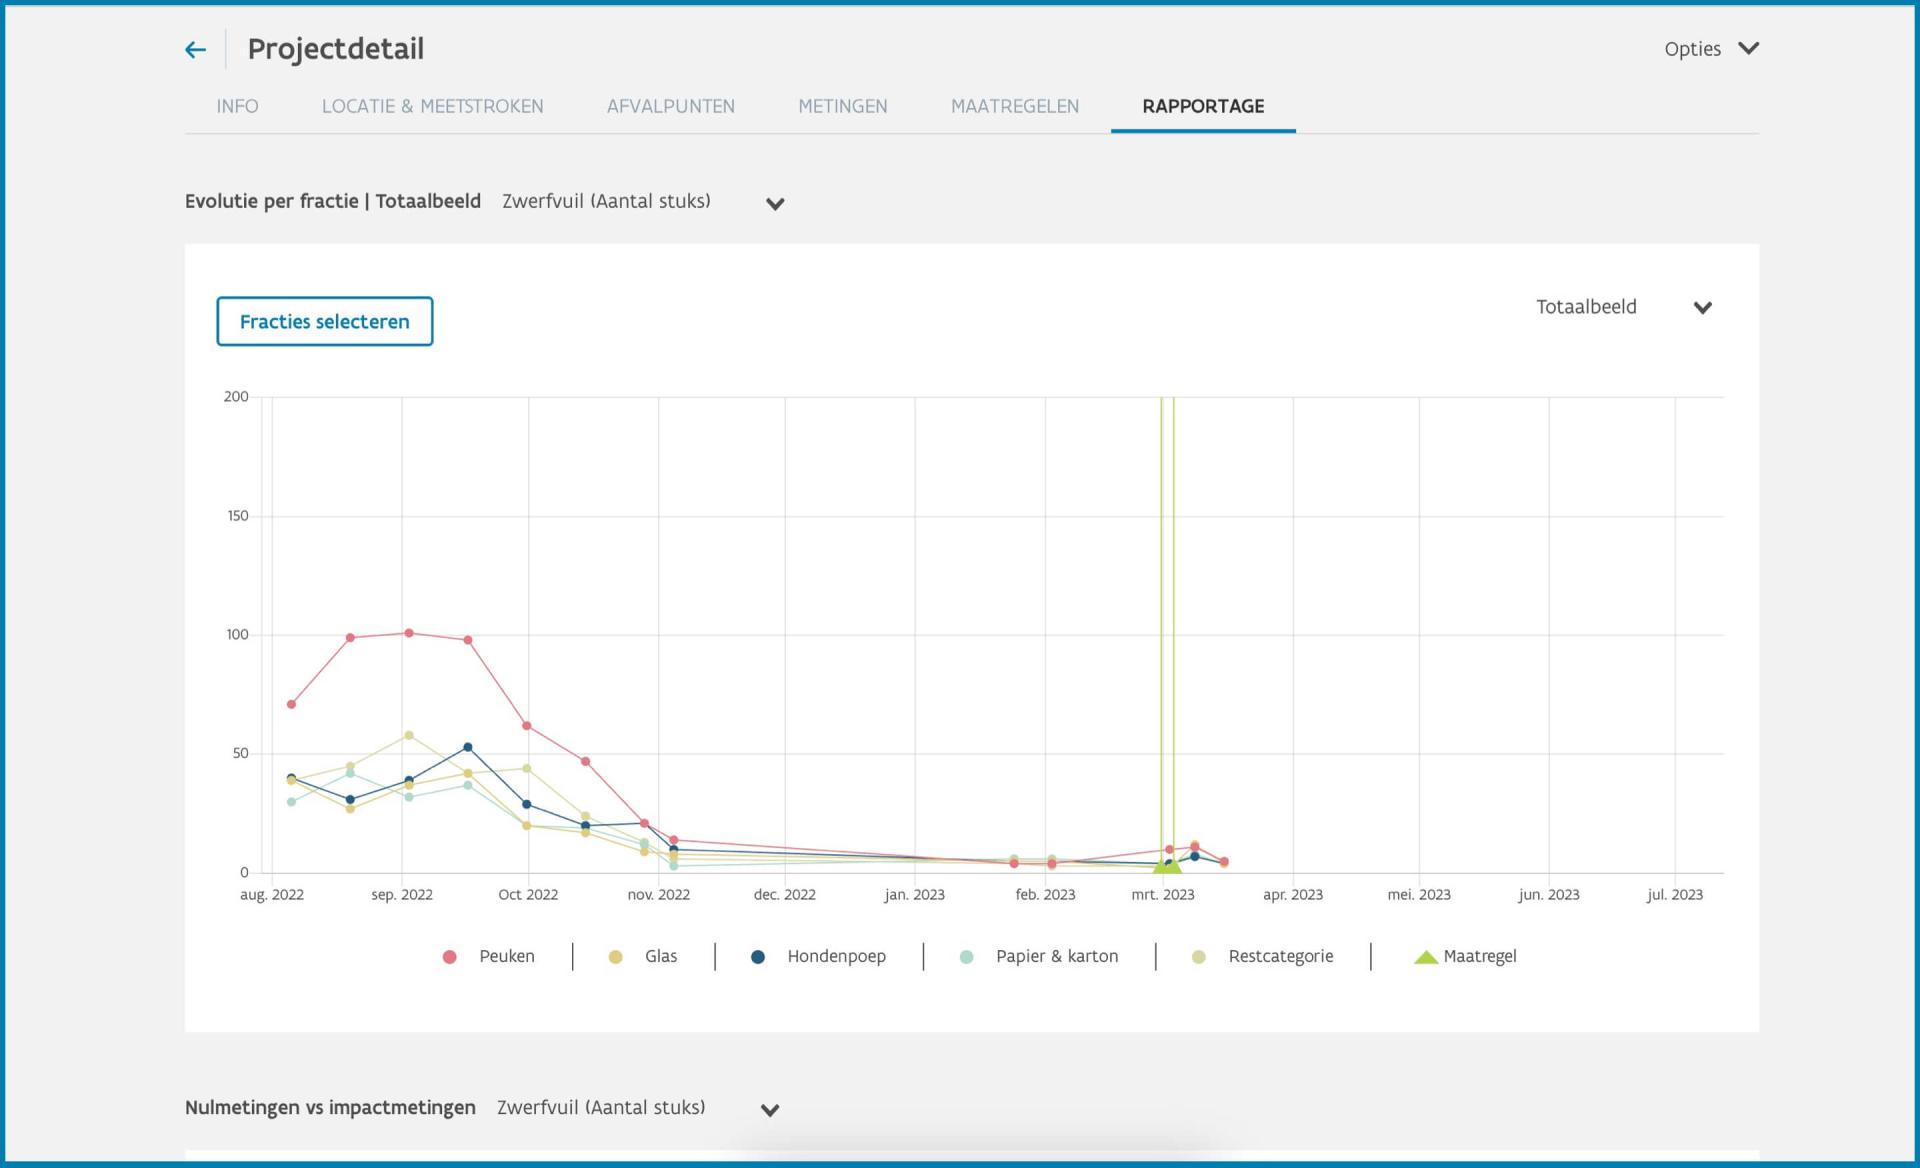
Task: Open Zwerfvuil dropdown for Nulmetingen vs impactmetingen
Action: 638,1108
